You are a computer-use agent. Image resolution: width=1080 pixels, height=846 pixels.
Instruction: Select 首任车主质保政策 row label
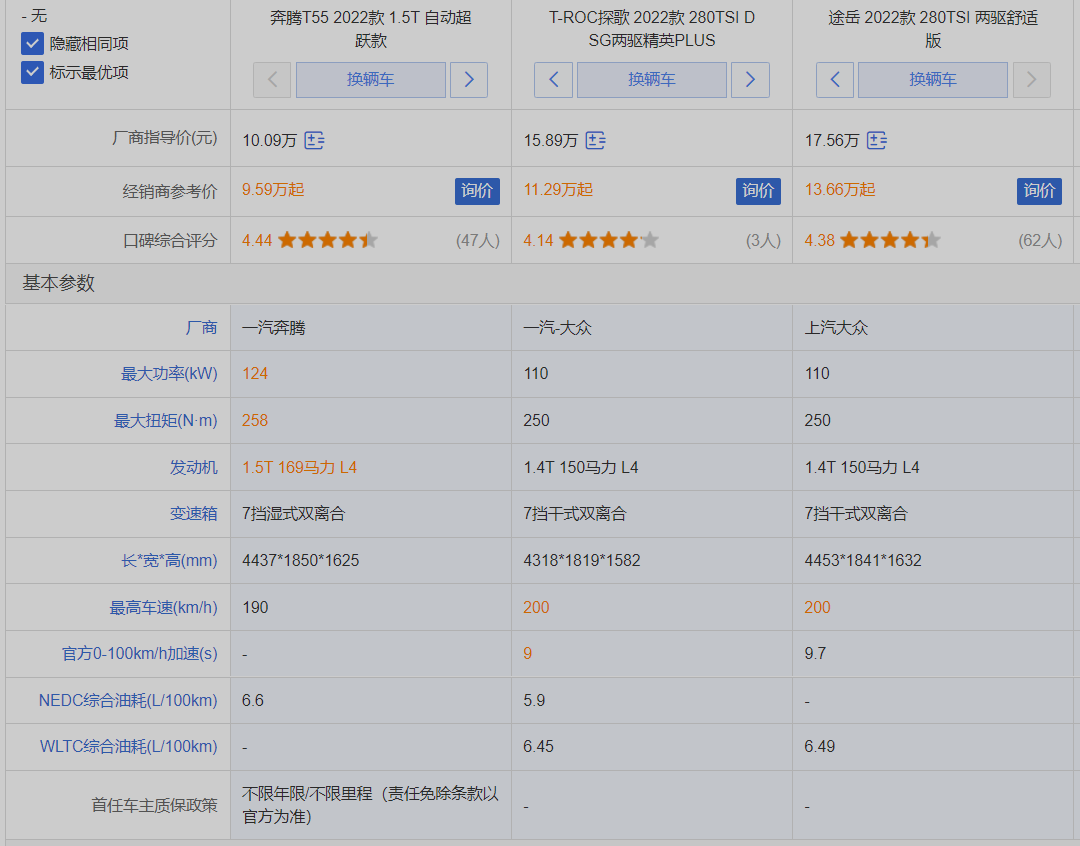pos(154,805)
